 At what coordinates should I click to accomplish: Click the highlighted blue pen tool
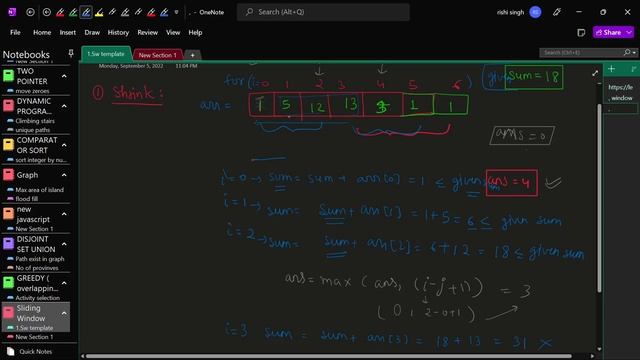(x=86, y=12)
